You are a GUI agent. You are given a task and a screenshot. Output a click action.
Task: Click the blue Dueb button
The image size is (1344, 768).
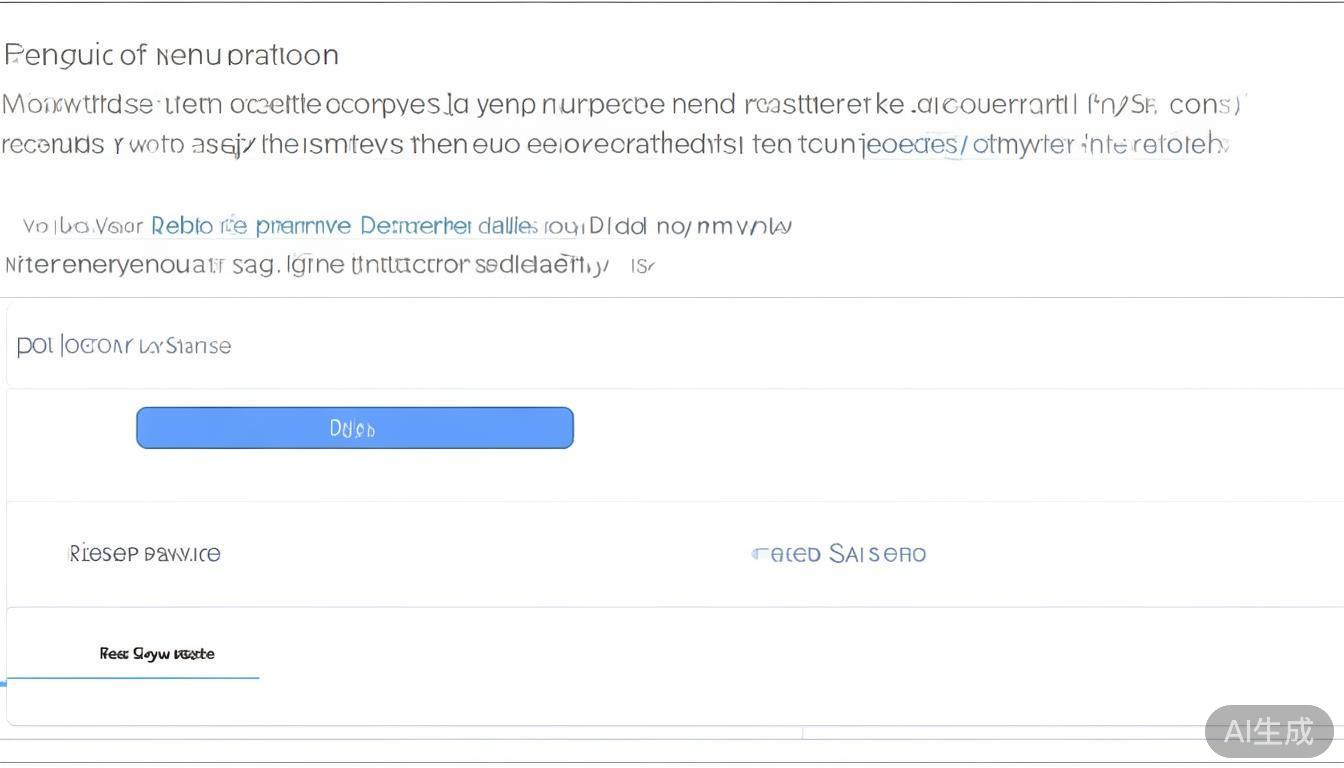[x=354, y=428]
